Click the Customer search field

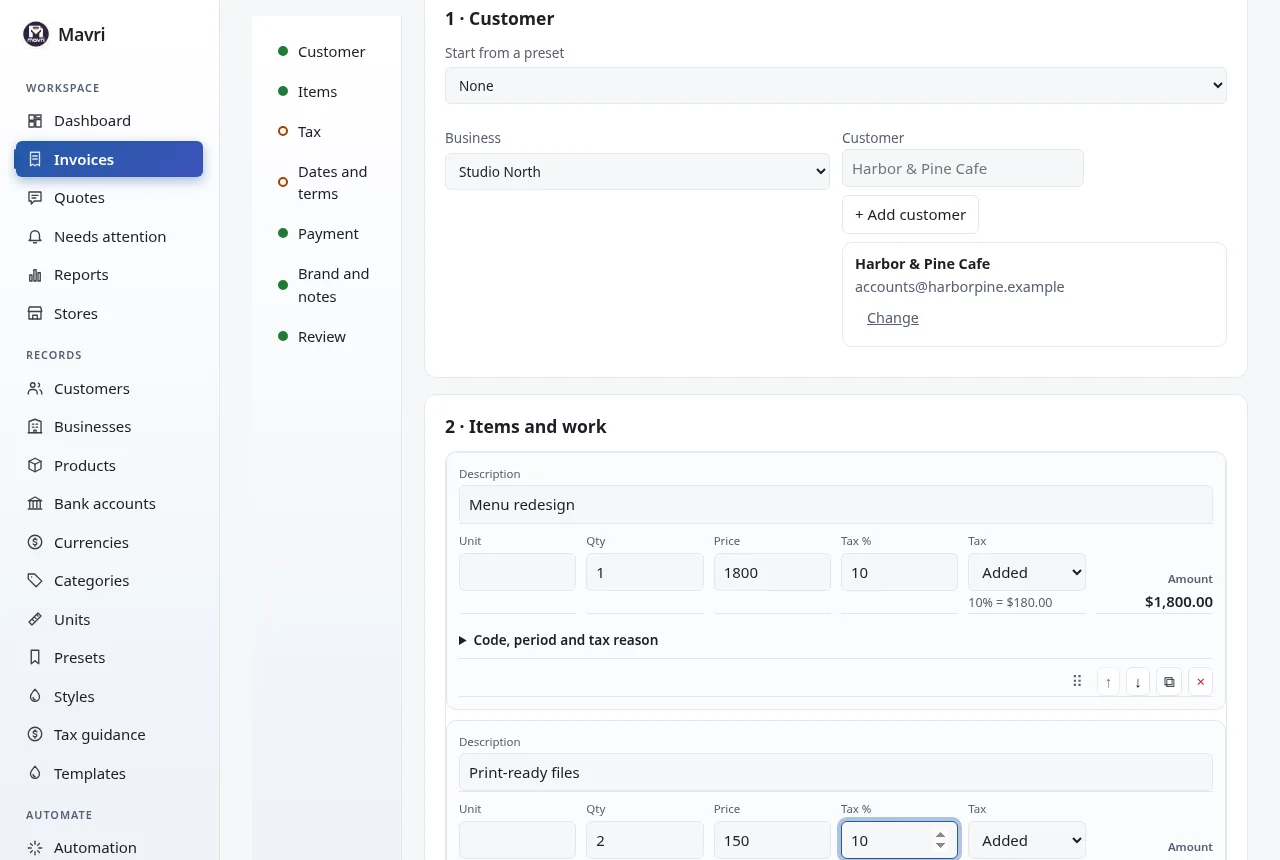(x=963, y=169)
